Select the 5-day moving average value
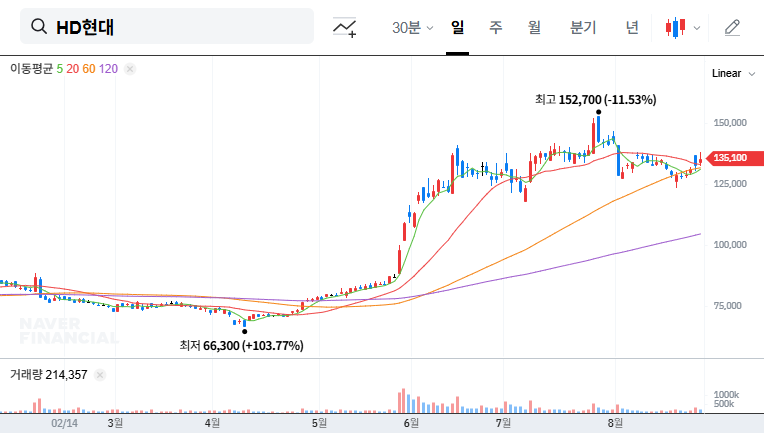 (59, 69)
